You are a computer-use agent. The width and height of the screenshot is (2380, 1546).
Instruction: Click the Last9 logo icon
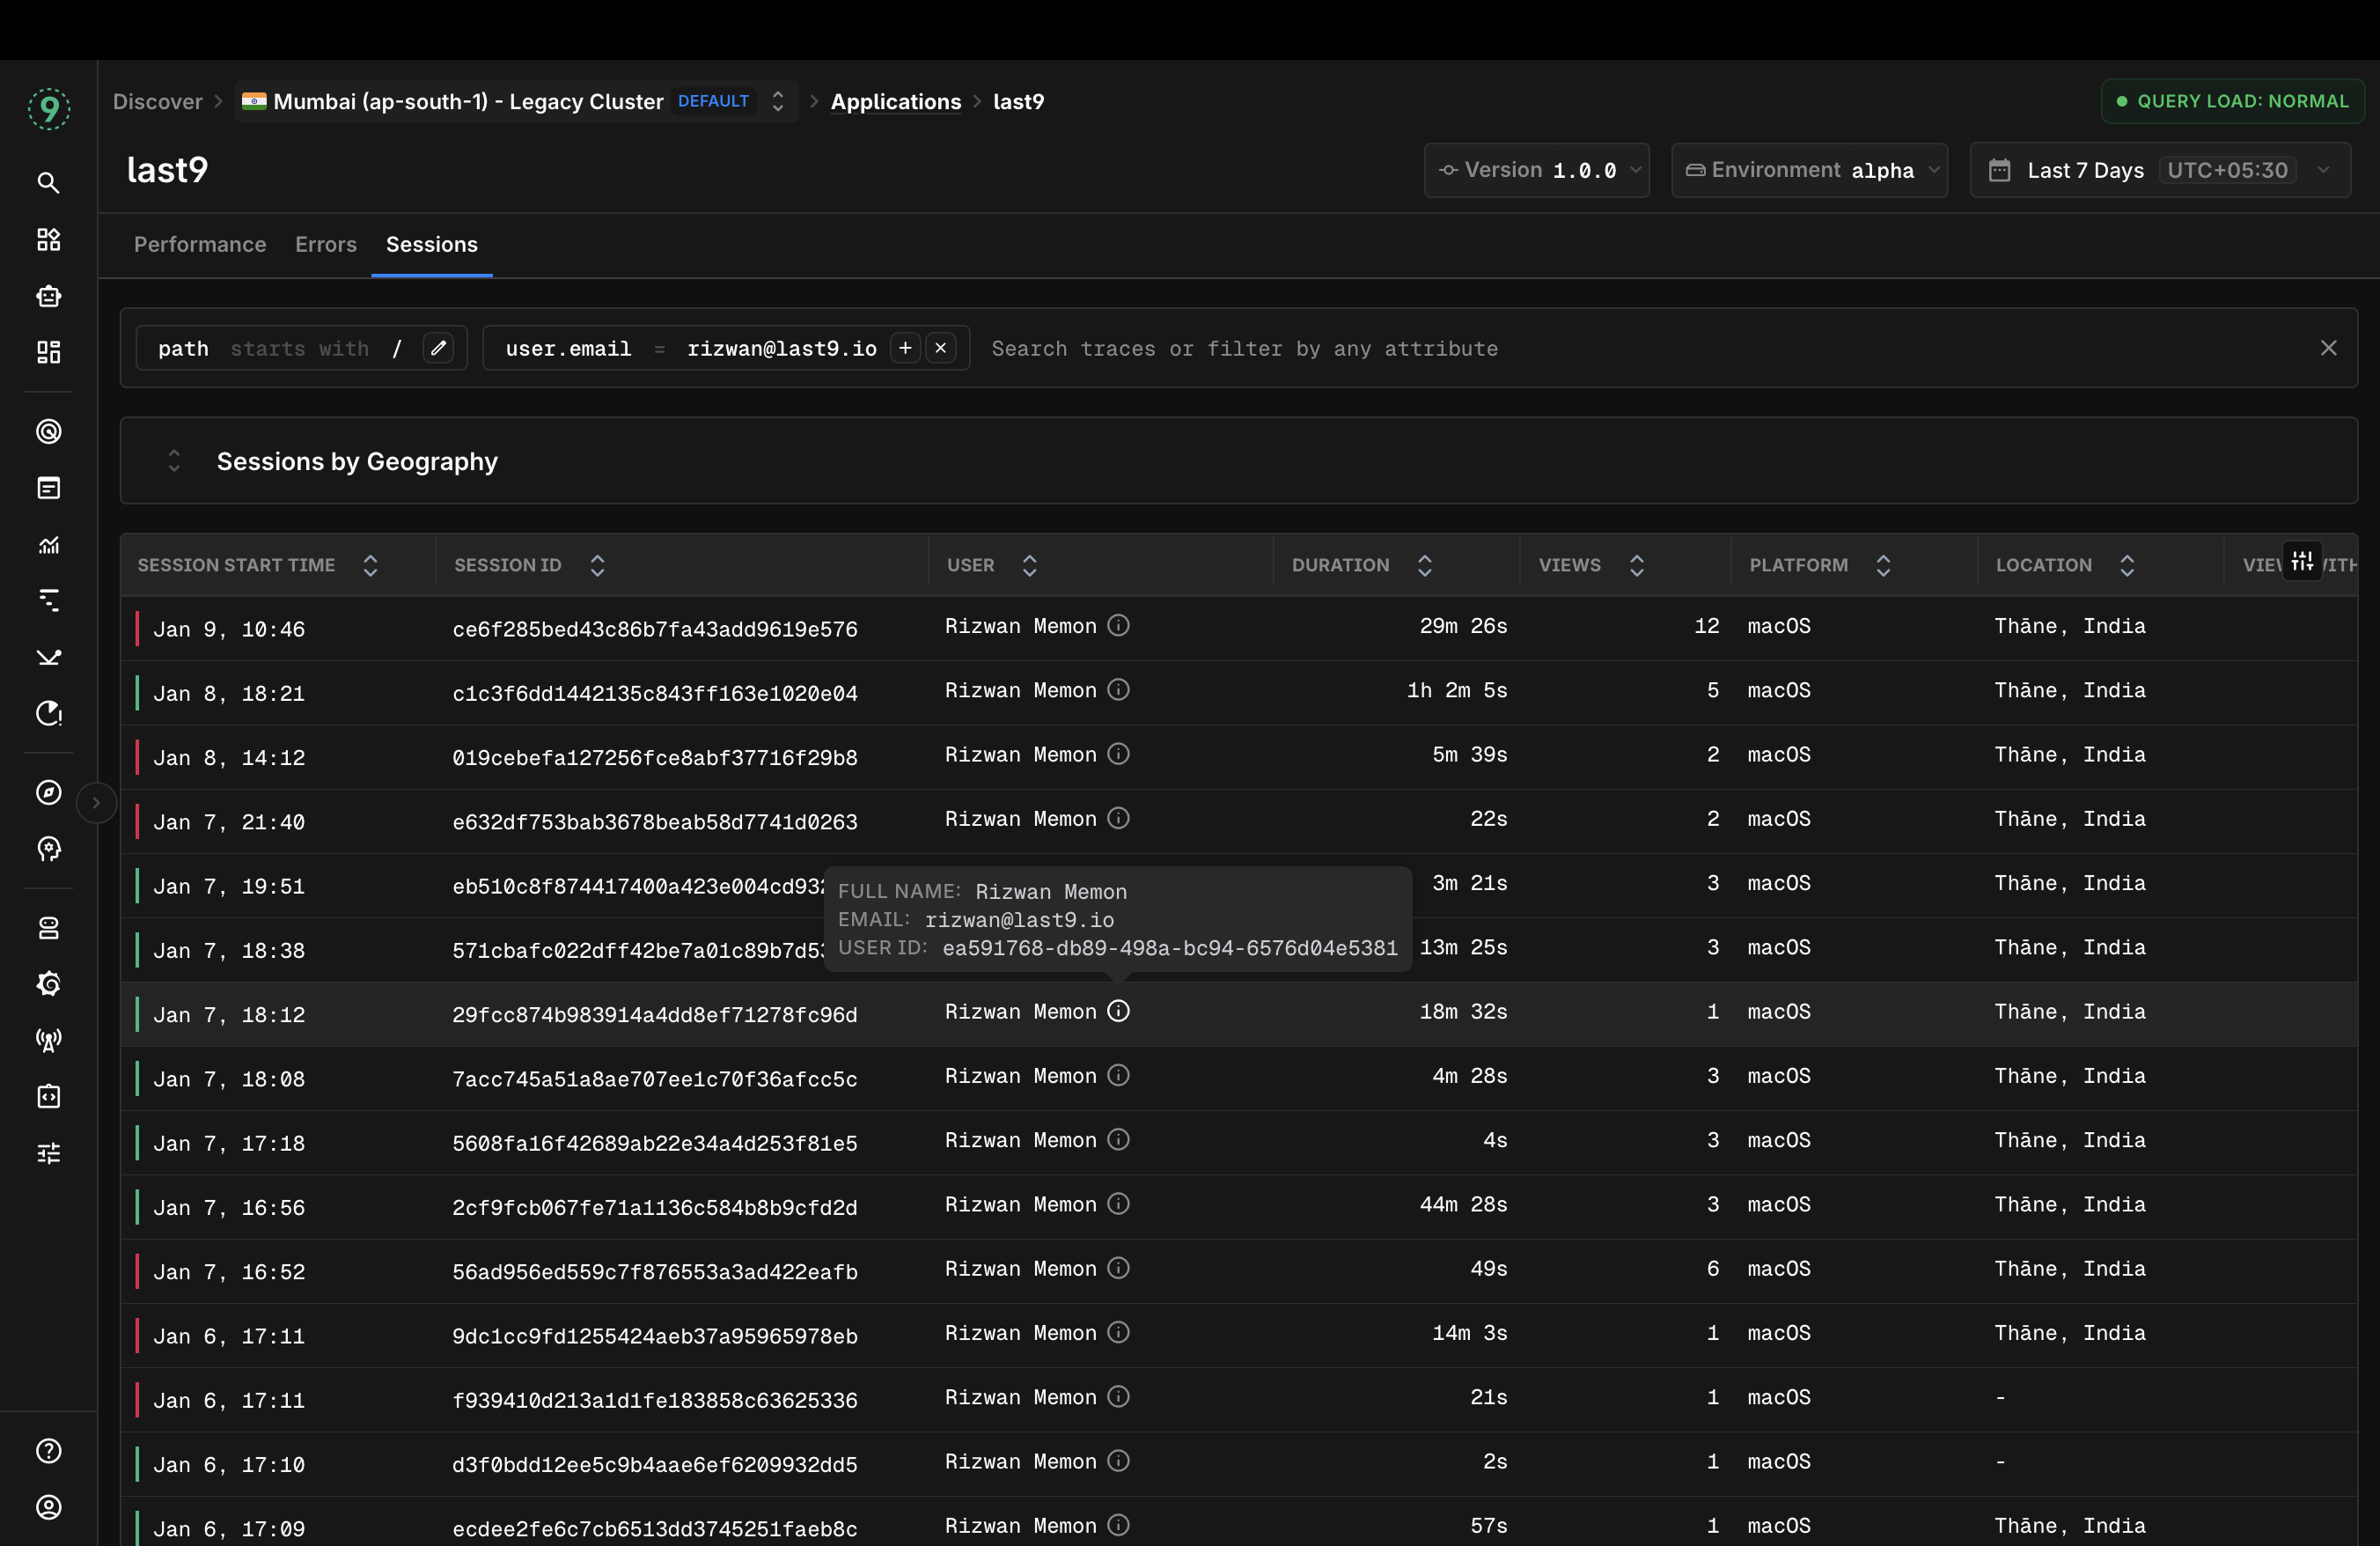click(x=48, y=108)
